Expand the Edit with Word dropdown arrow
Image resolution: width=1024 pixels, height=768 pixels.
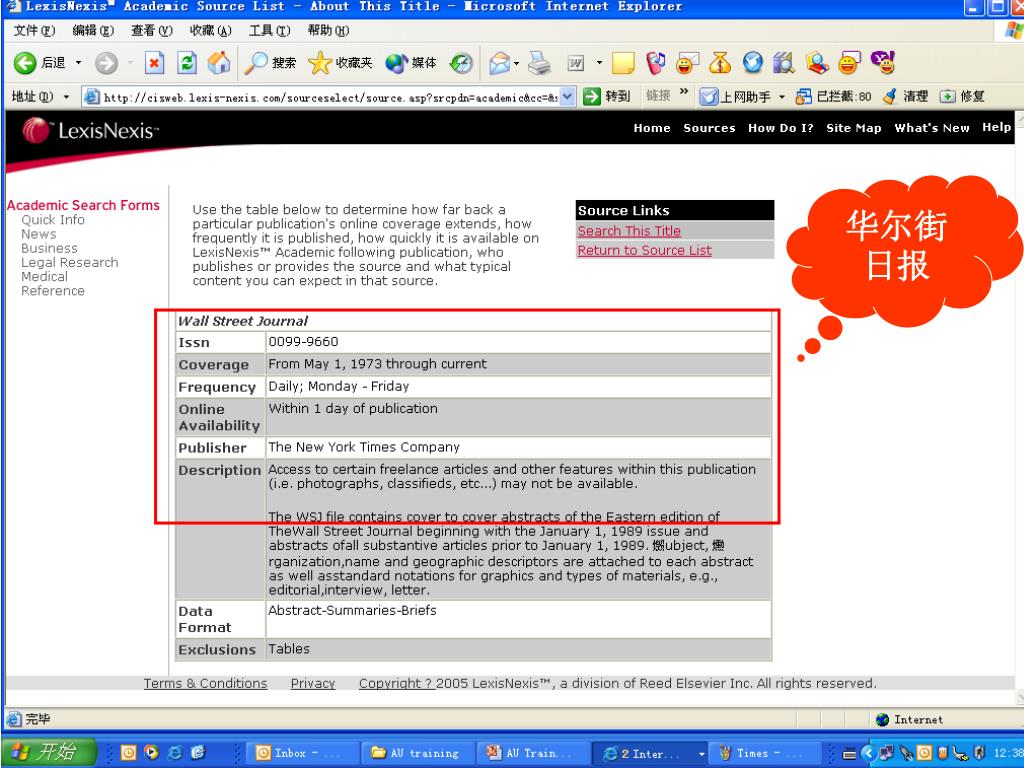tap(599, 63)
